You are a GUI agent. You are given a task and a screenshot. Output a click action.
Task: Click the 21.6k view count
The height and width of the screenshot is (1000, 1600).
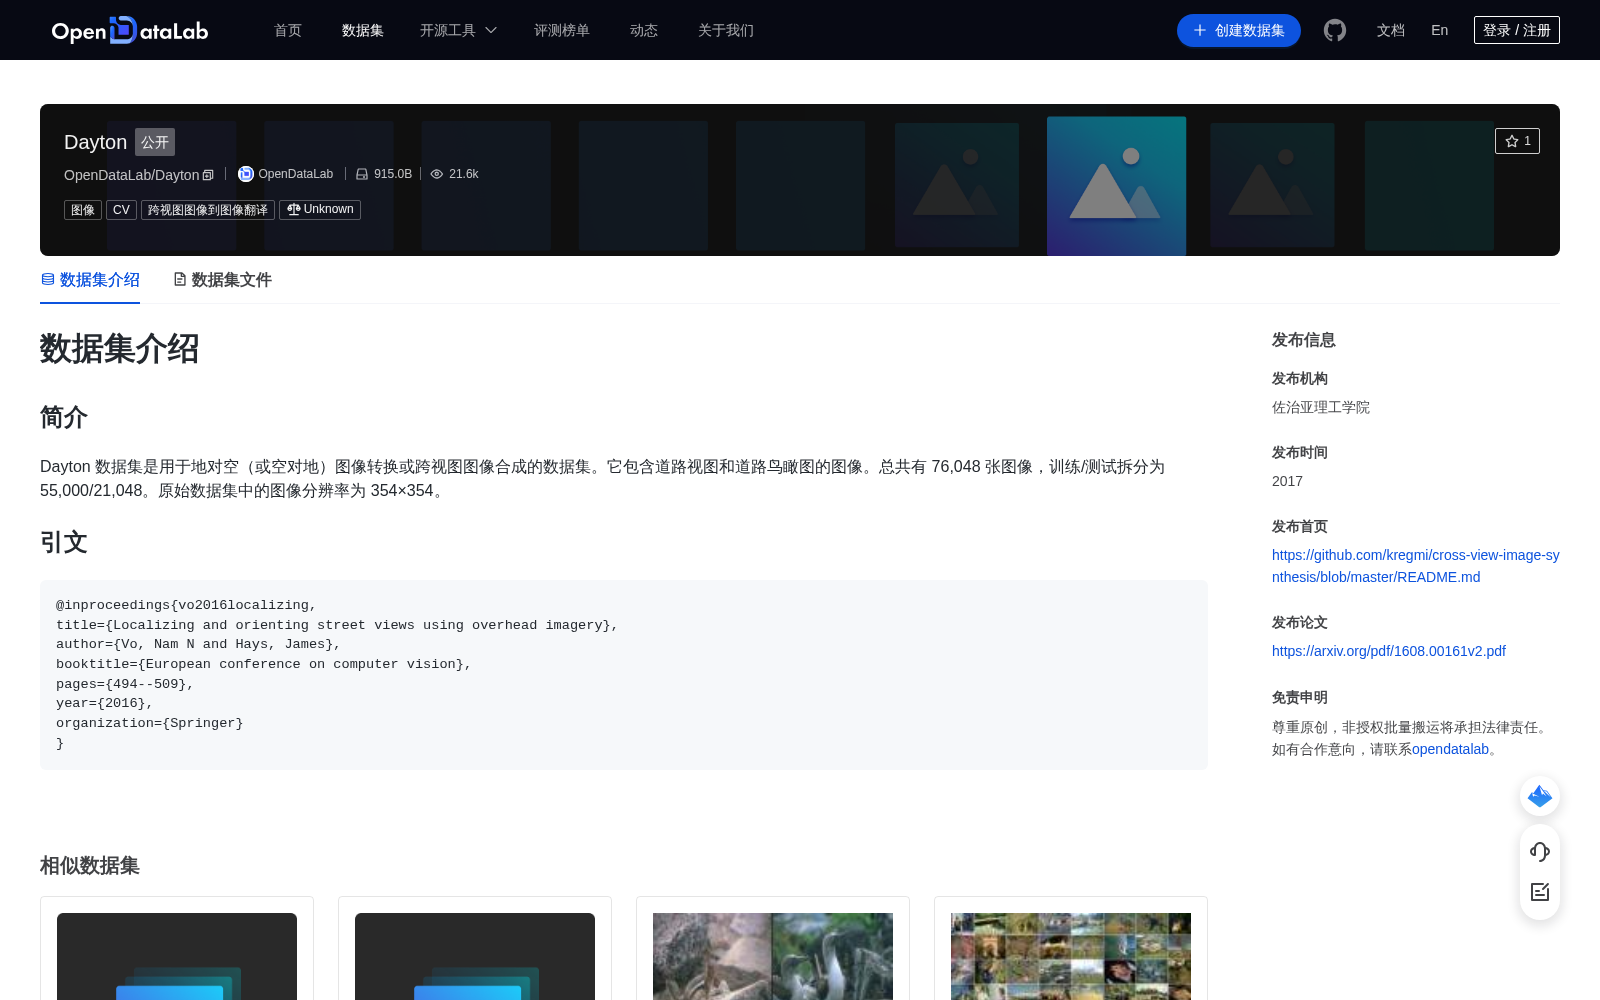click(x=464, y=174)
